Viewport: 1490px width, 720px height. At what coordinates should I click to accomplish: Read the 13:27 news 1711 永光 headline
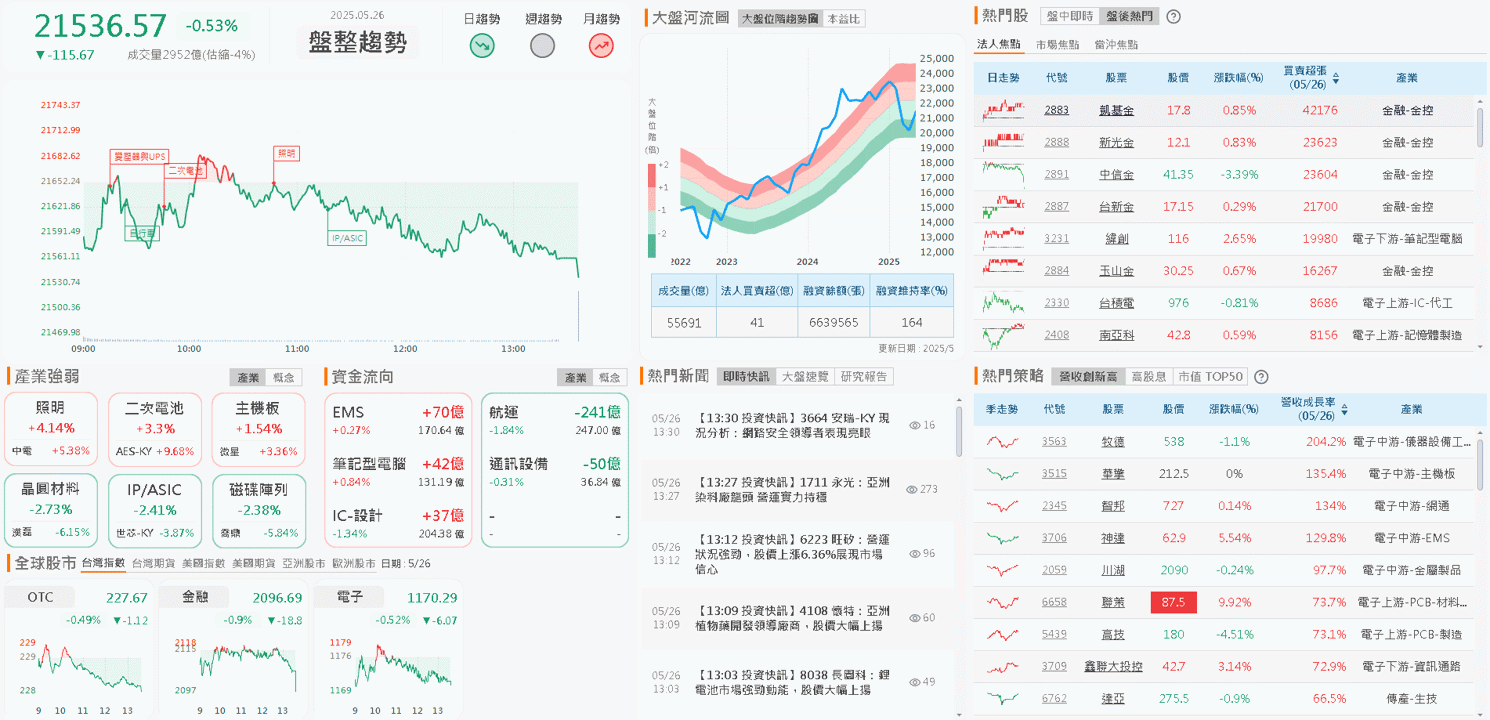click(794, 489)
